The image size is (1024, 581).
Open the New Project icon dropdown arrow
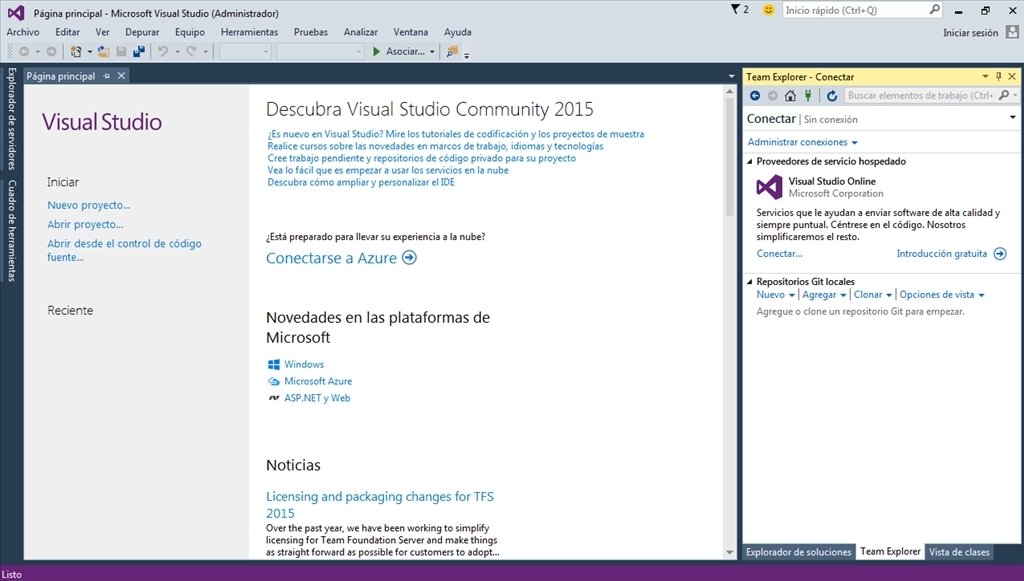click(x=89, y=52)
